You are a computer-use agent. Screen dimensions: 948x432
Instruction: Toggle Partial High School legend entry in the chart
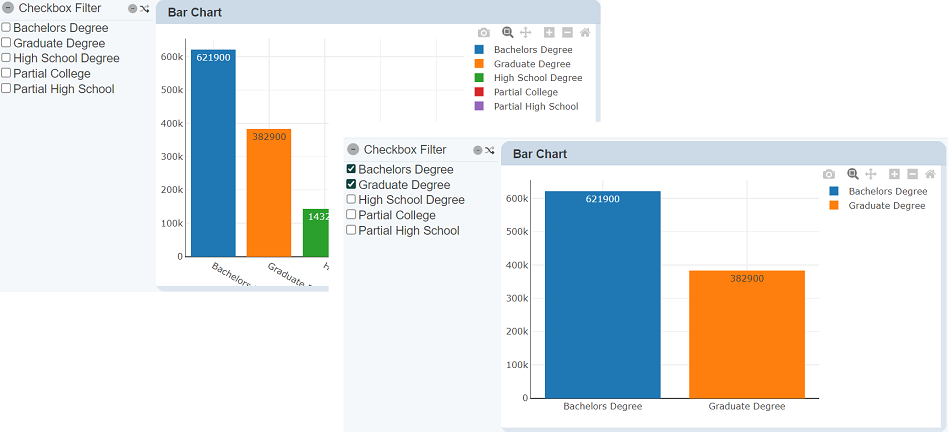[x=535, y=106]
